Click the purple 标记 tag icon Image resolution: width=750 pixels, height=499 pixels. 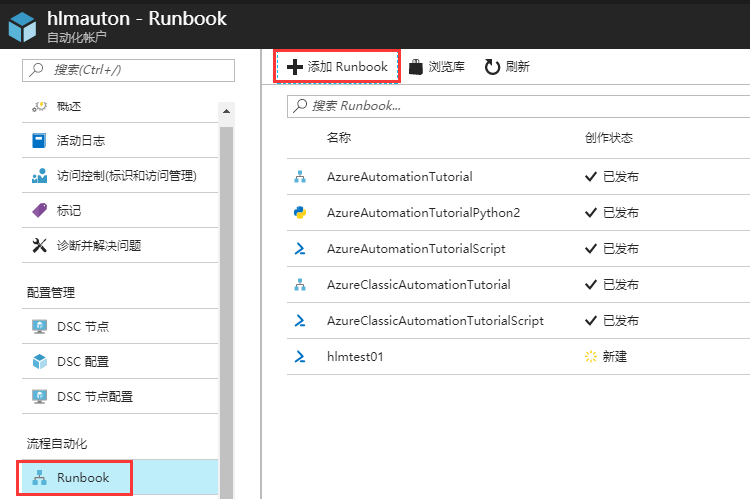point(40,210)
